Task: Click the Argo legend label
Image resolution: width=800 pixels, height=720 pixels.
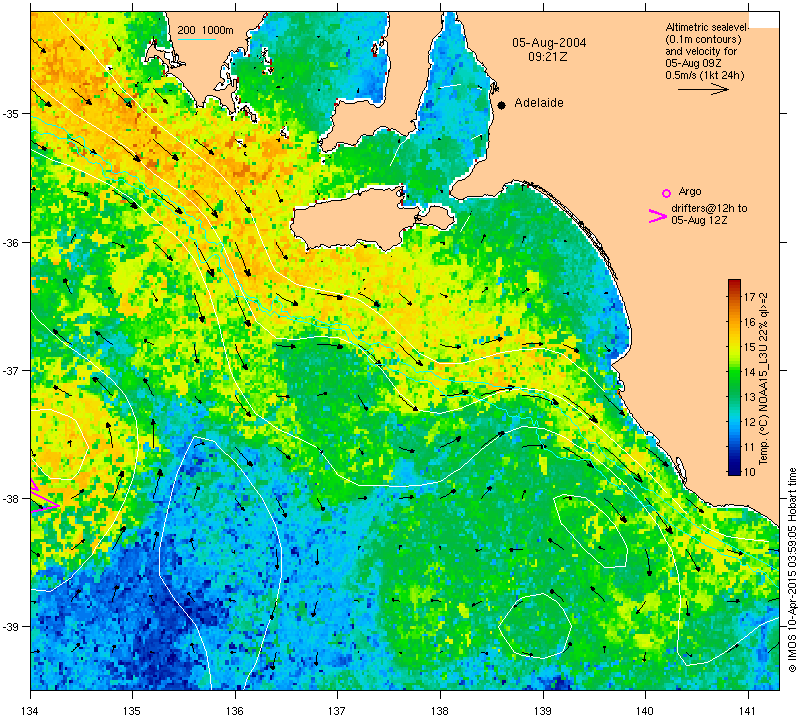Action: coord(690,192)
